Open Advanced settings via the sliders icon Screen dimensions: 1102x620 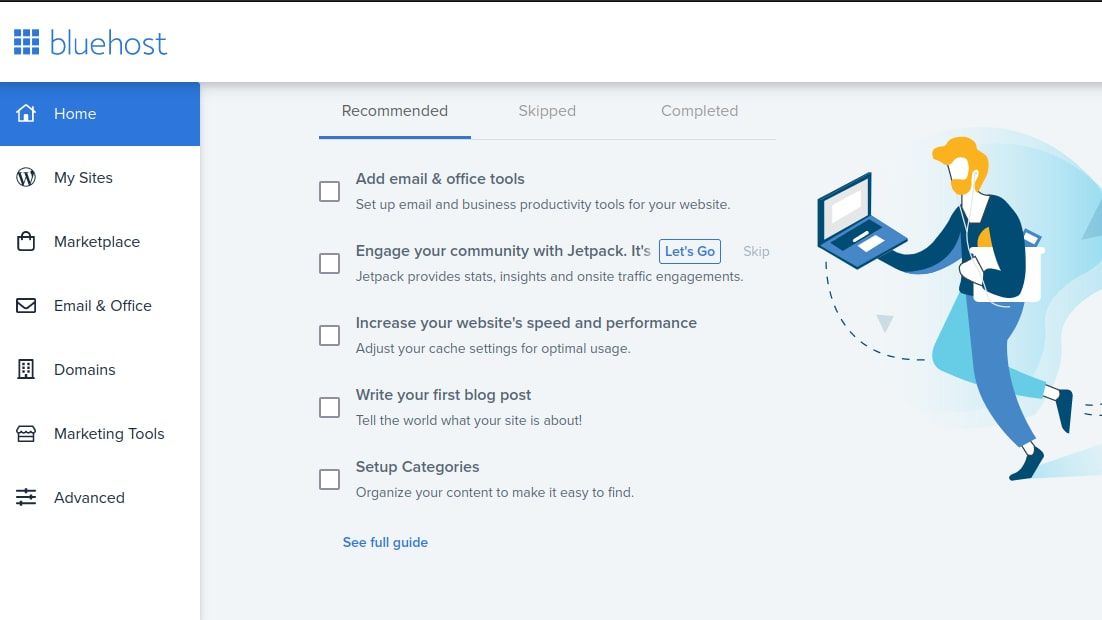coord(26,498)
